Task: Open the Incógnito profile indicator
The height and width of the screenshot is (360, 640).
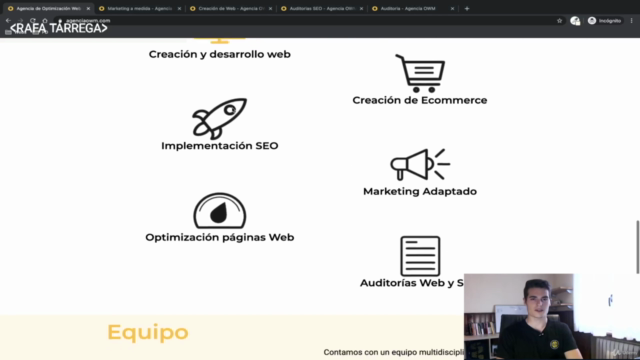Action: tap(604, 21)
